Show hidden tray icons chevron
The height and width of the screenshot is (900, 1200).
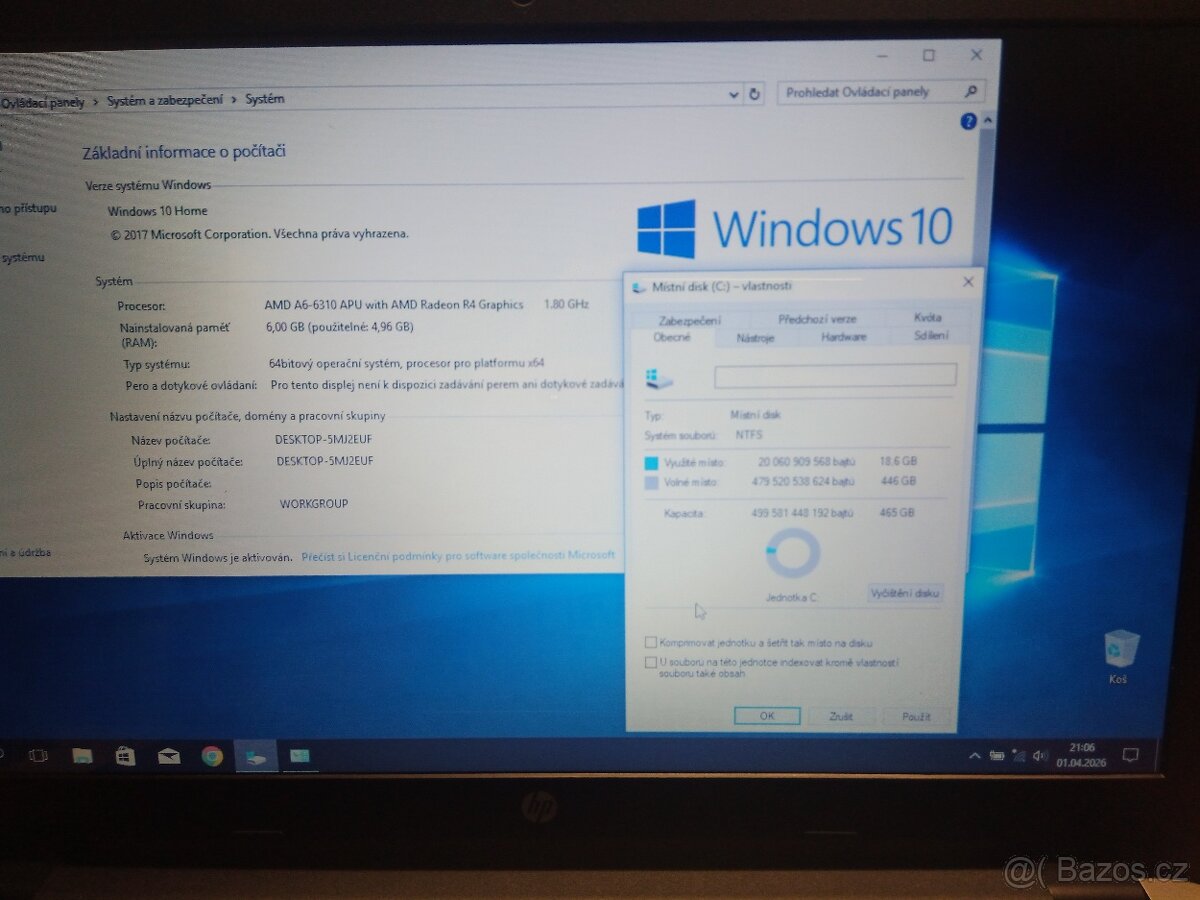click(x=975, y=756)
